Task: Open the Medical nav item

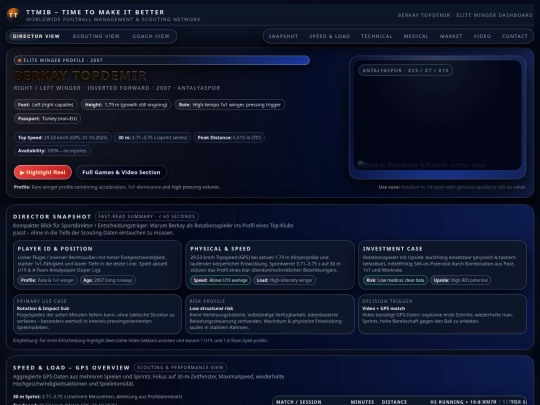Action: [416, 36]
